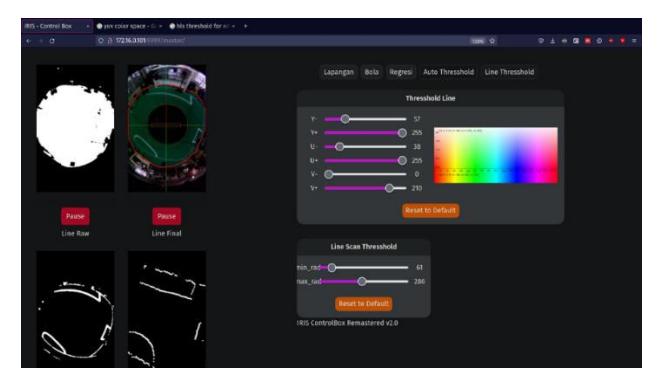Click the tracking protection shield in address bar
Image resolution: width=657 pixels, height=377 pixels.
point(101,41)
